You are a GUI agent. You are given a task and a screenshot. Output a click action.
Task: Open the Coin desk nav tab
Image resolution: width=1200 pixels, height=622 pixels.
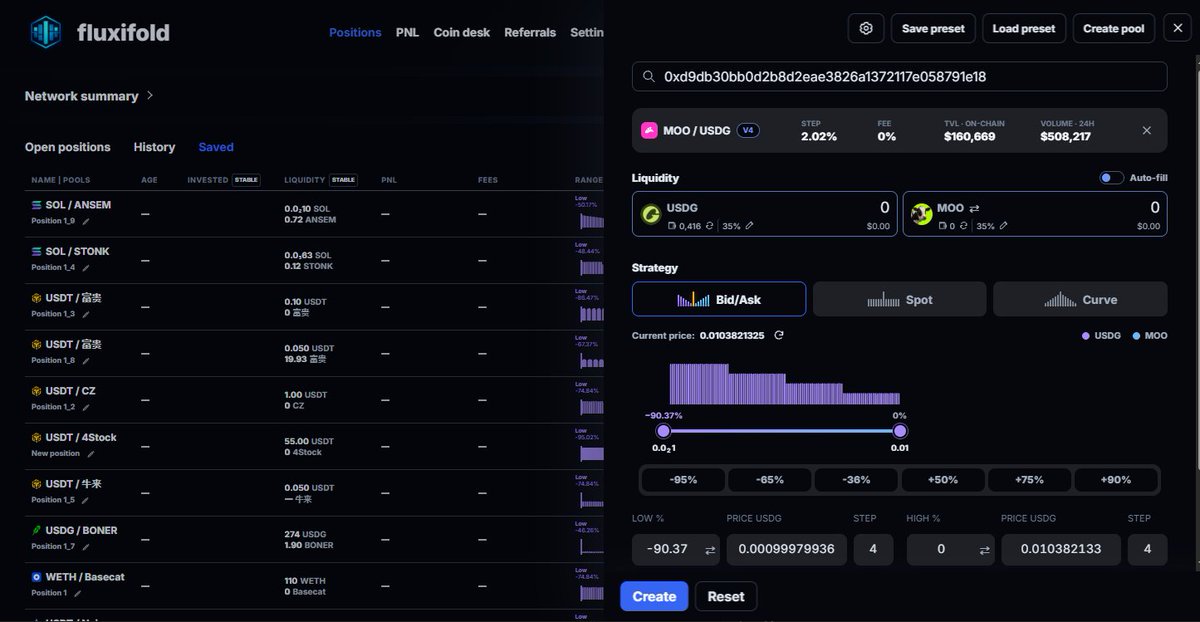pyautogui.click(x=462, y=32)
